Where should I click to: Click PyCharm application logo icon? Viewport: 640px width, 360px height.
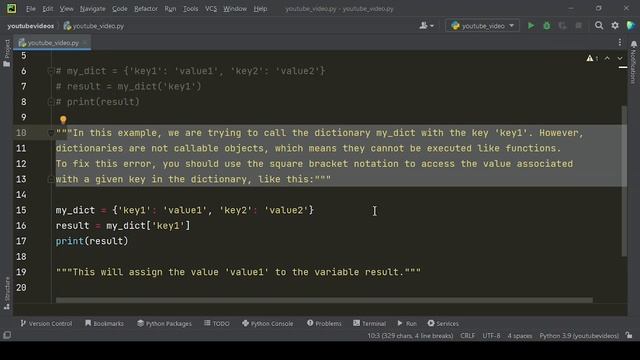point(11,8)
